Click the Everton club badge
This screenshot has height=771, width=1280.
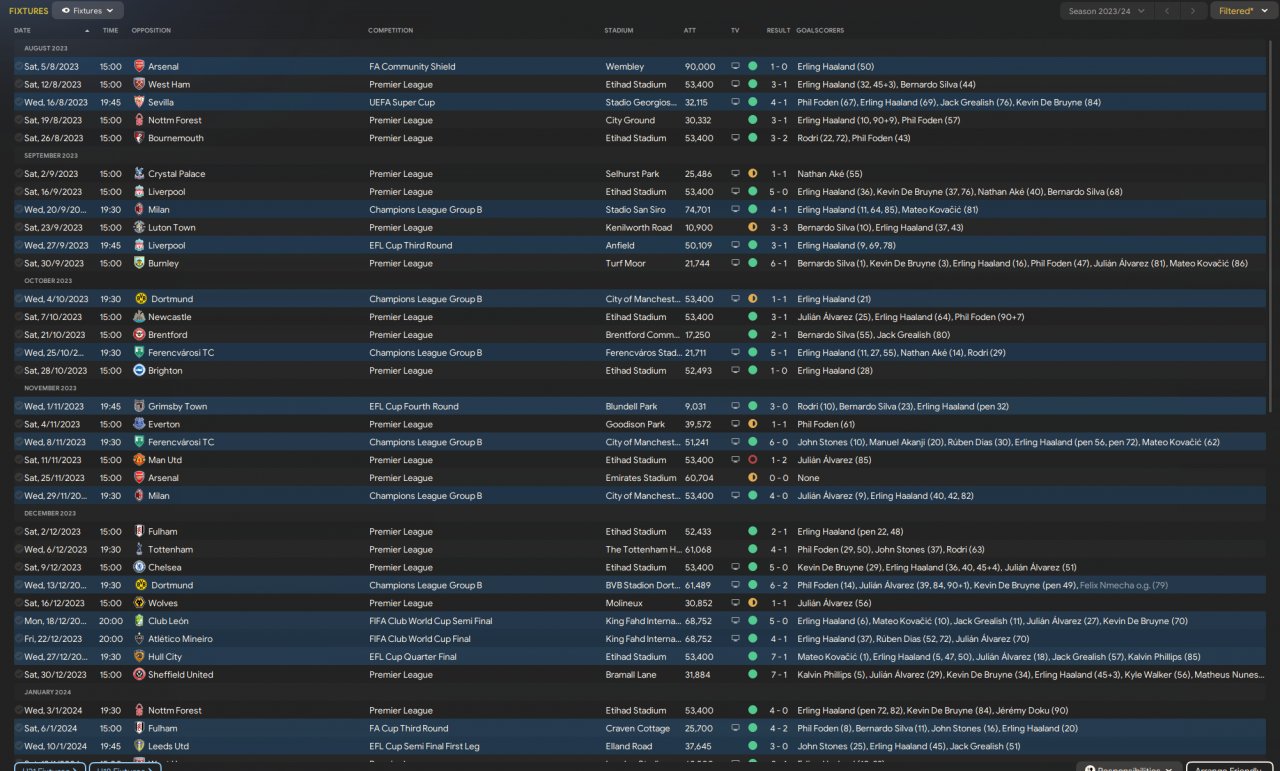(139, 425)
